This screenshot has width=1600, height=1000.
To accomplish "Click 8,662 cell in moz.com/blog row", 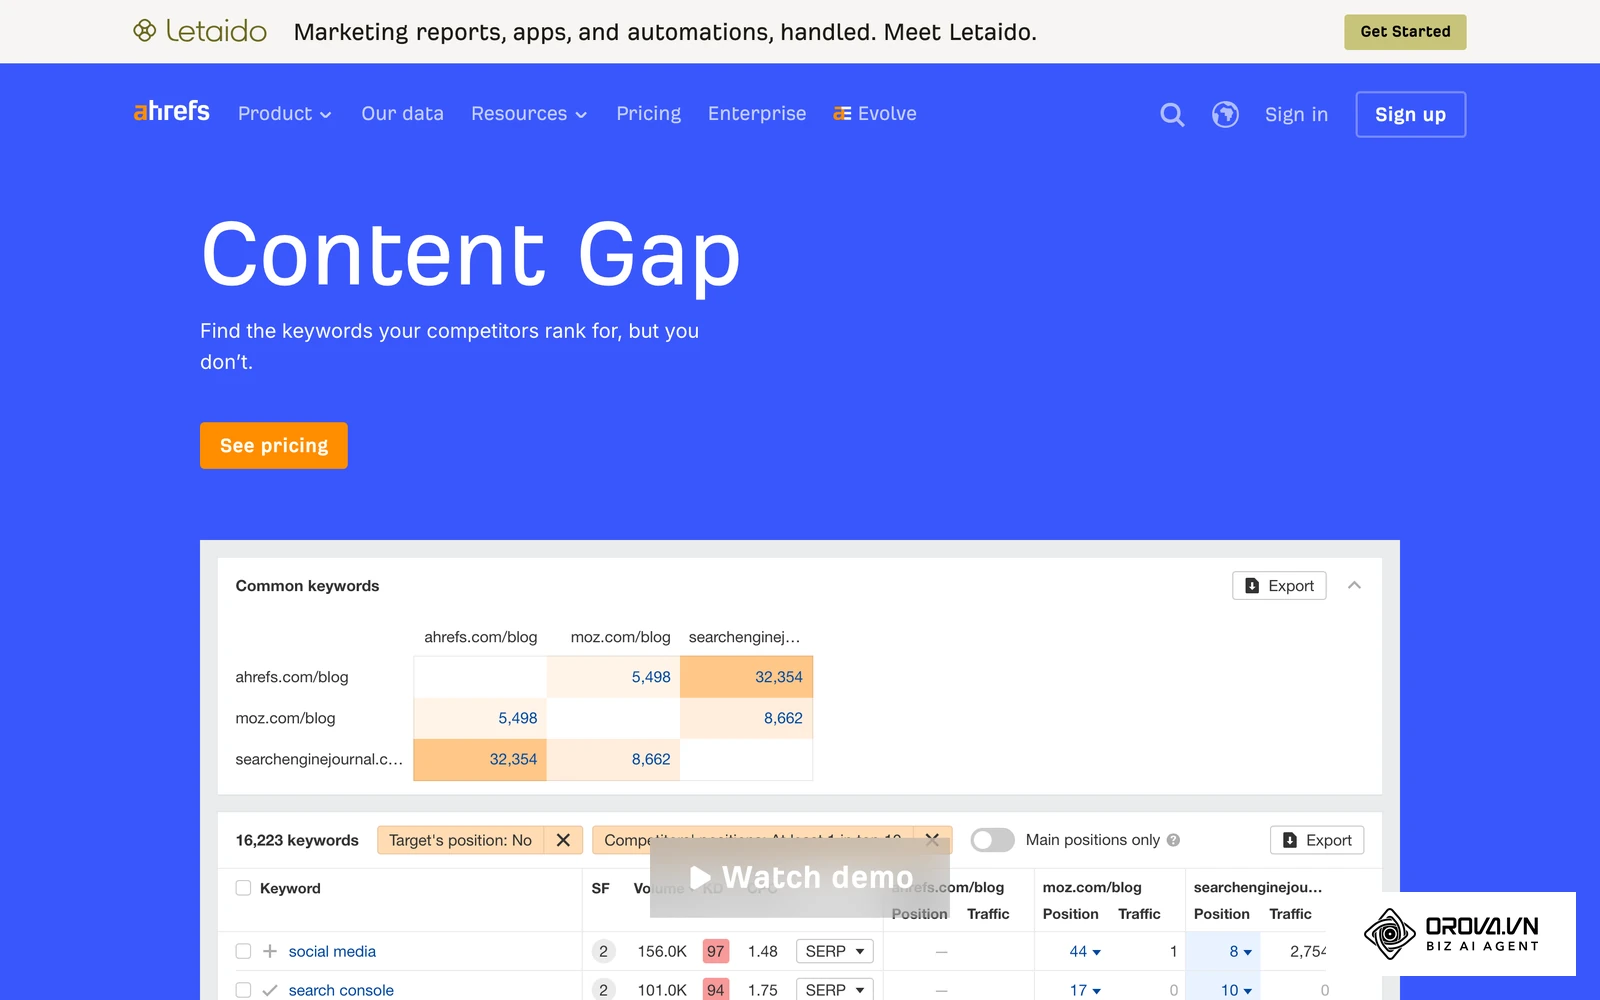I will point(746,718).
